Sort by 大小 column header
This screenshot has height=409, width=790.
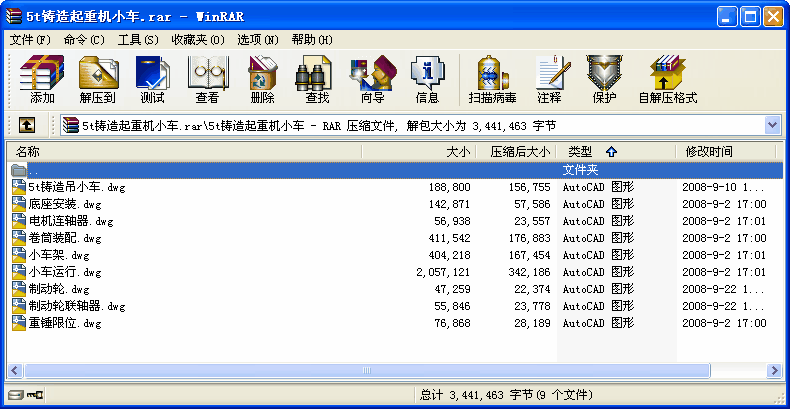click(x=419, y=152)
